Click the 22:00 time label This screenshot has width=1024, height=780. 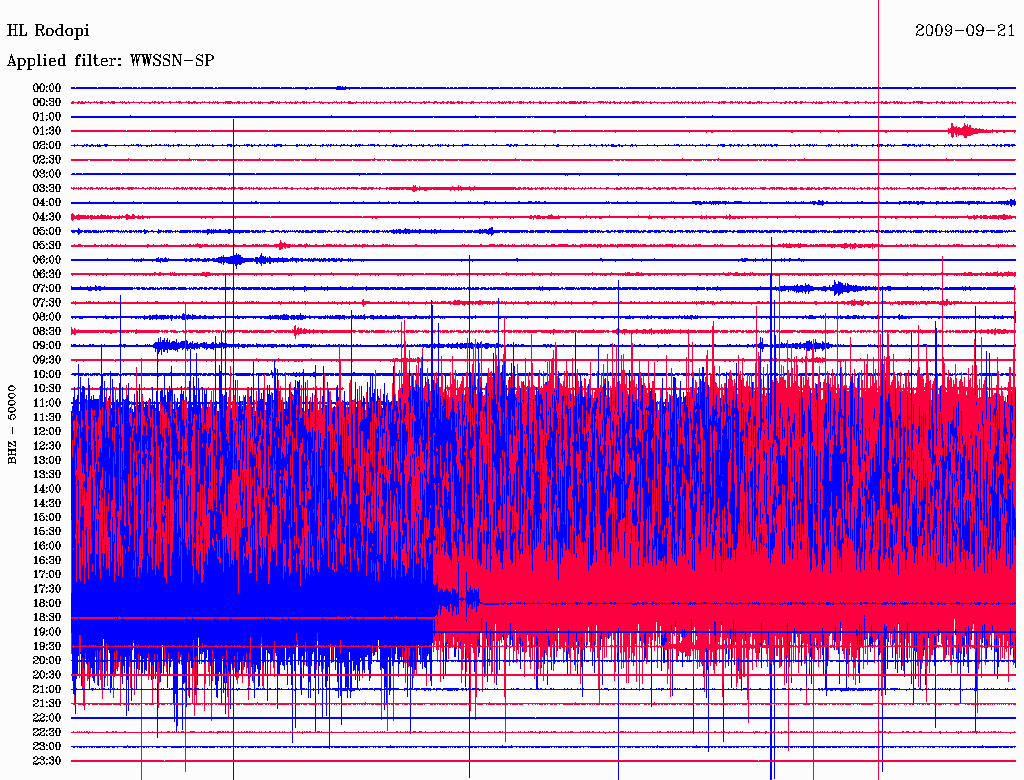46,717
